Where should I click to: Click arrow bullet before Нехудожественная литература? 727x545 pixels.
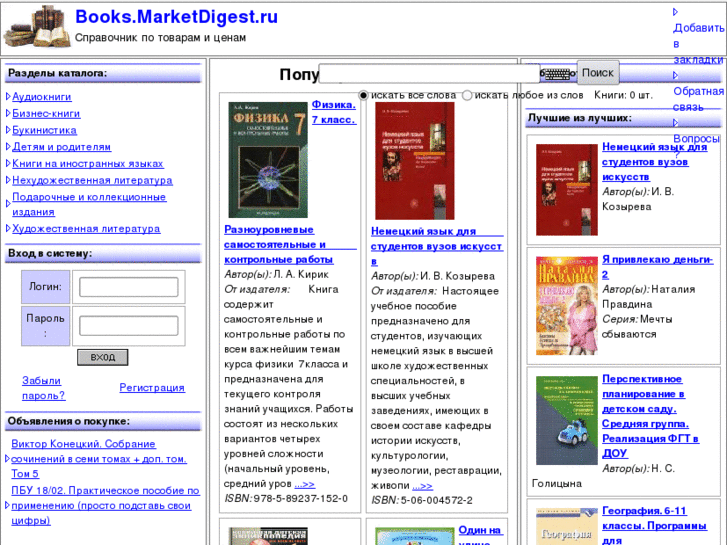click(x=8, y=180)
